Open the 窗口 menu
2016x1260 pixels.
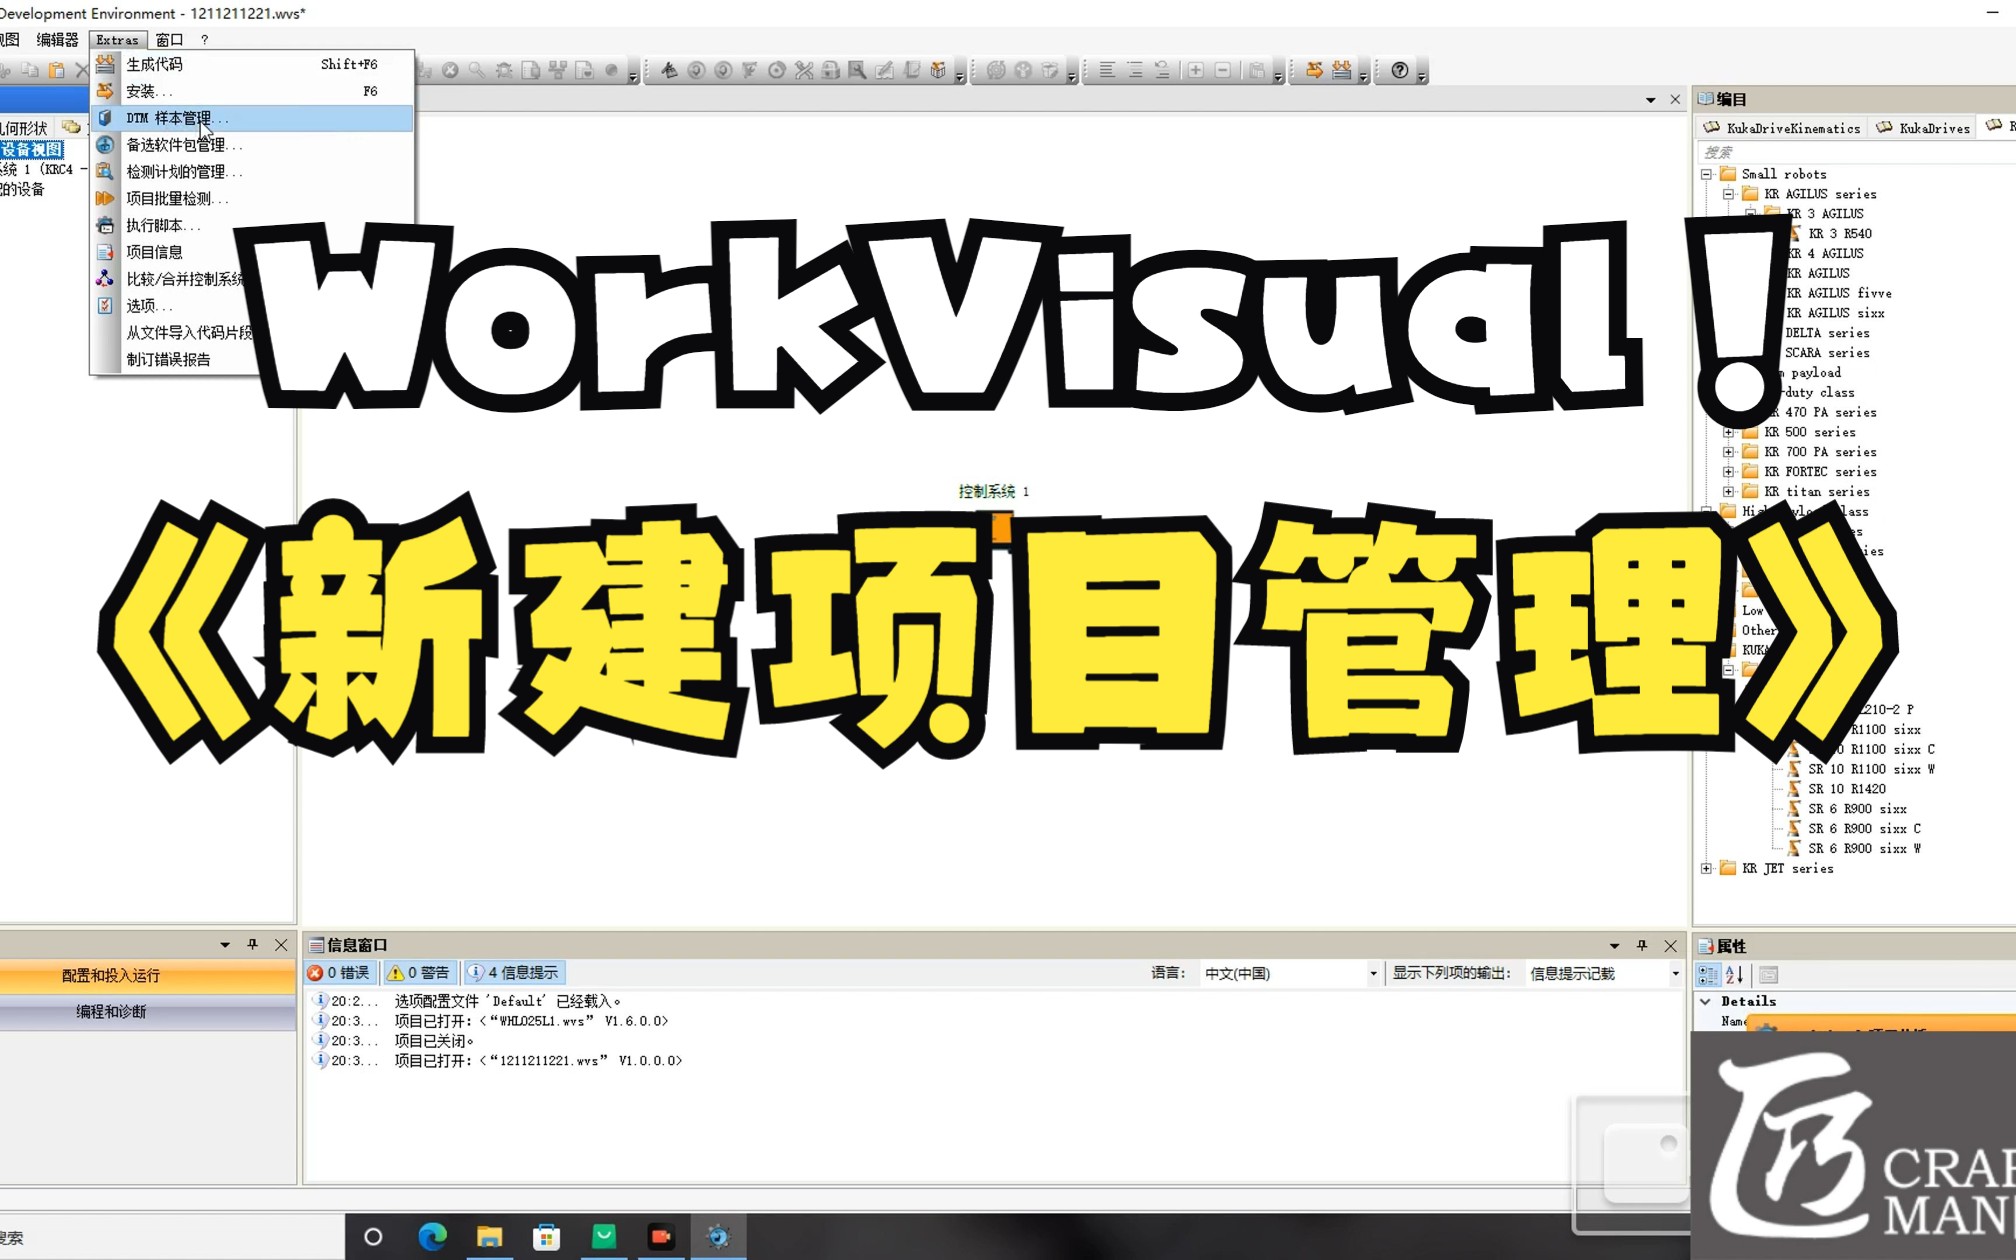[x=169, y=40]
